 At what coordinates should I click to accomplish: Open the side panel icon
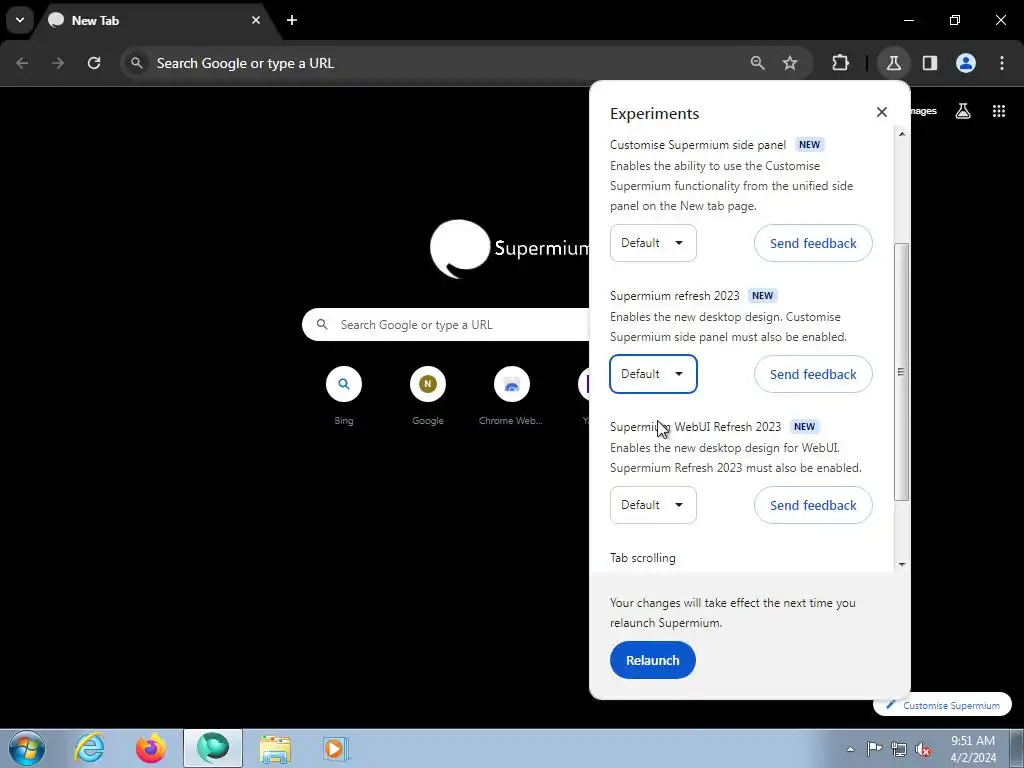coord(930,63)
